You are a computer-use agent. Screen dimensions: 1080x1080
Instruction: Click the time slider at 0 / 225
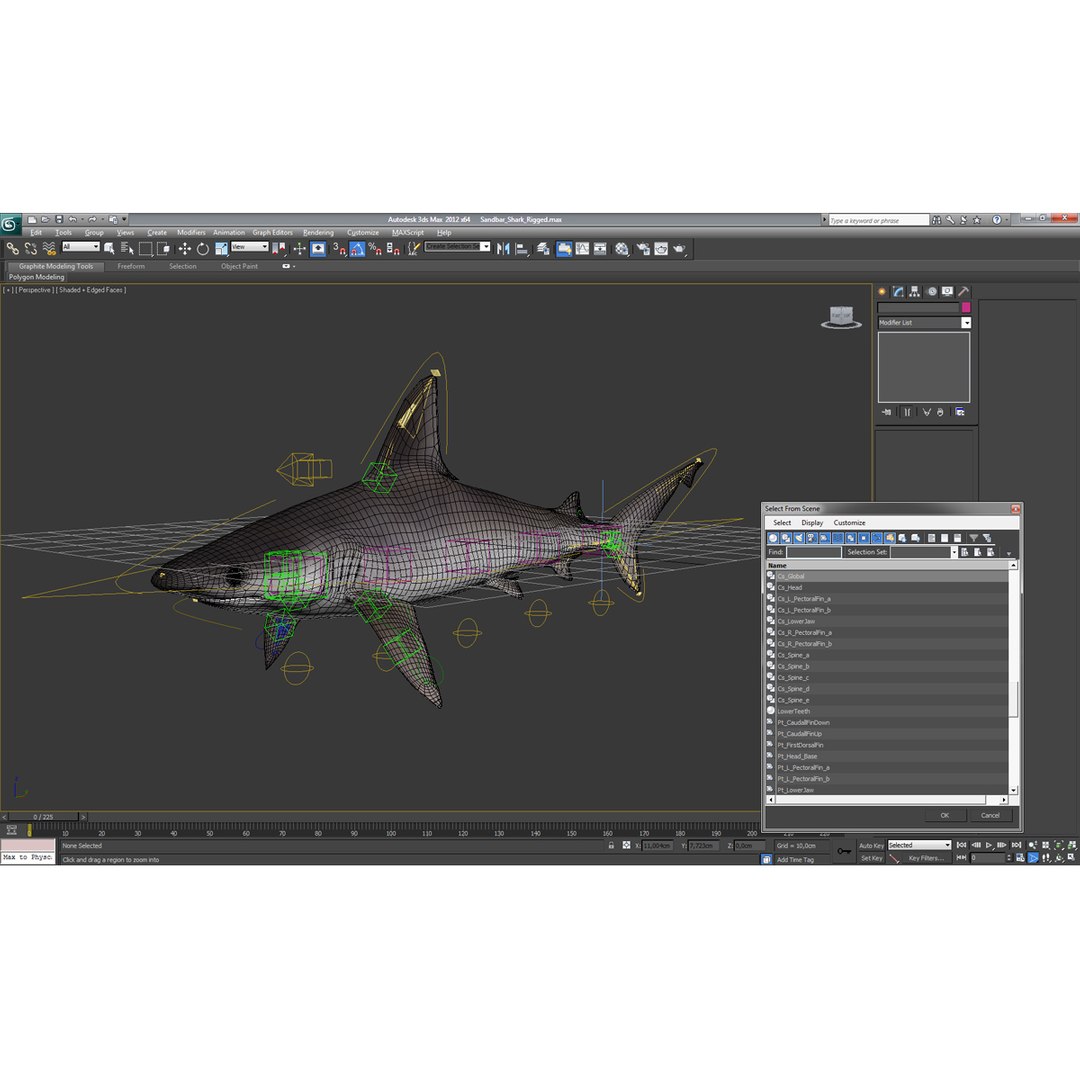(x=43, y=817)
